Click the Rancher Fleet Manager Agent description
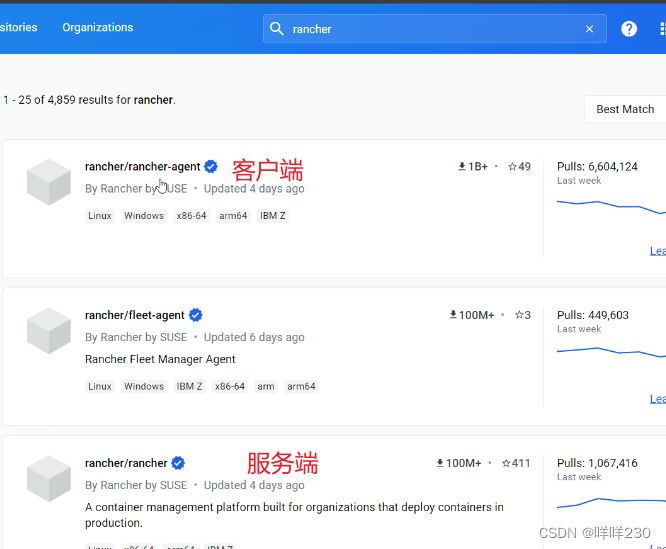The height and width of the screenshot is (549, 666). [x=160, y=359]
